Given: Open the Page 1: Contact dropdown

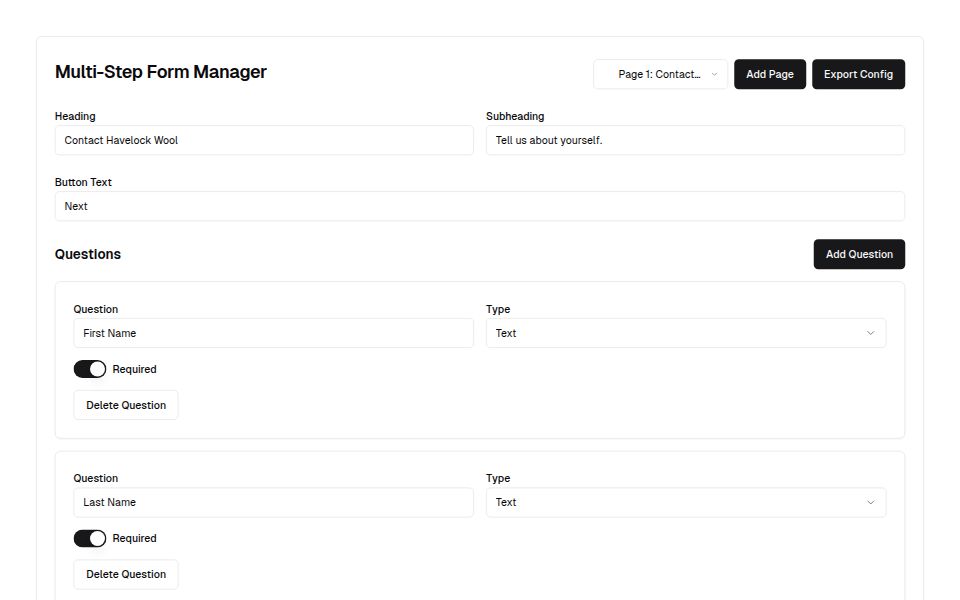Looking at the screenshot, I should pos(660,74).
